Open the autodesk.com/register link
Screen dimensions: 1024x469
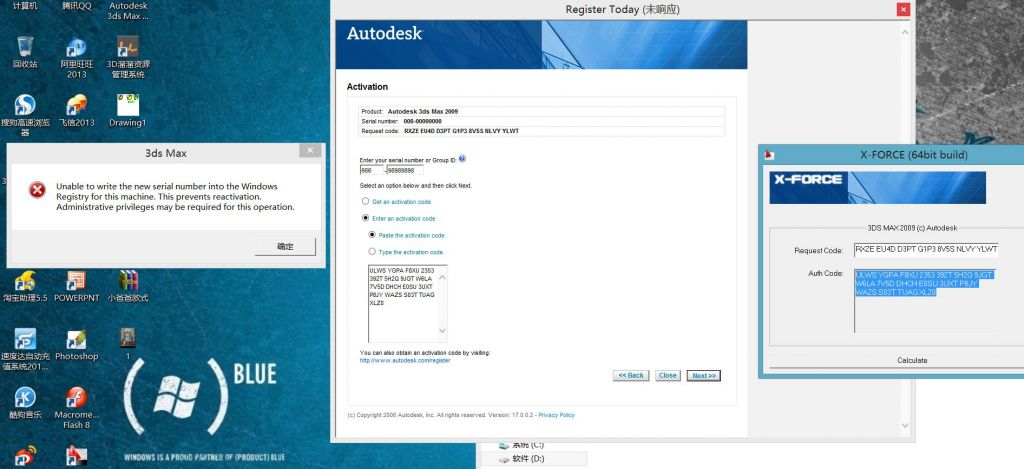coord(405,361)
